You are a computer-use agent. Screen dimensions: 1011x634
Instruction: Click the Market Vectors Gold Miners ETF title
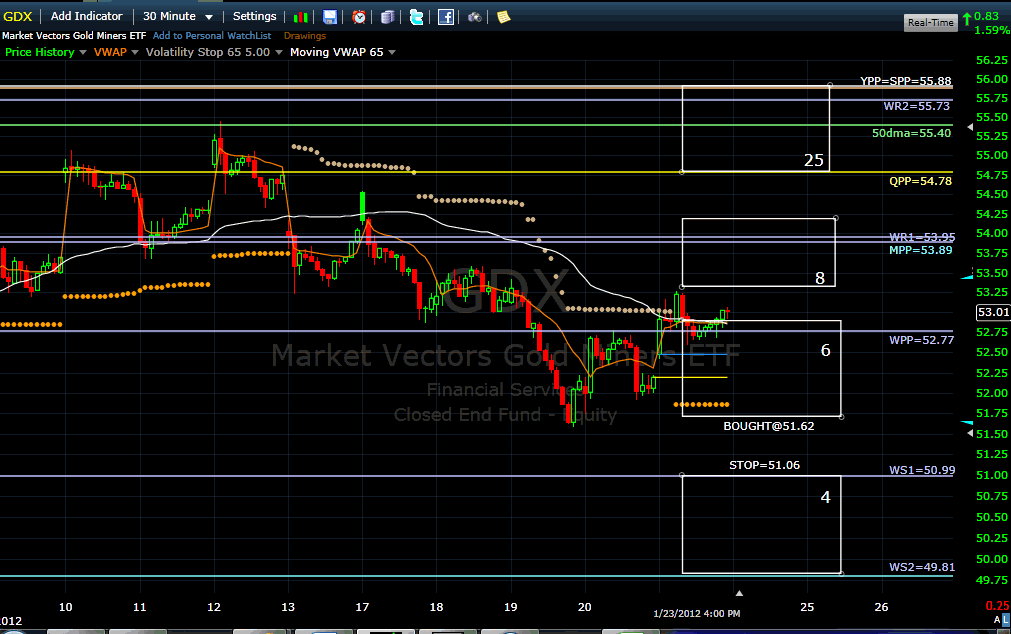pos(74,36)
